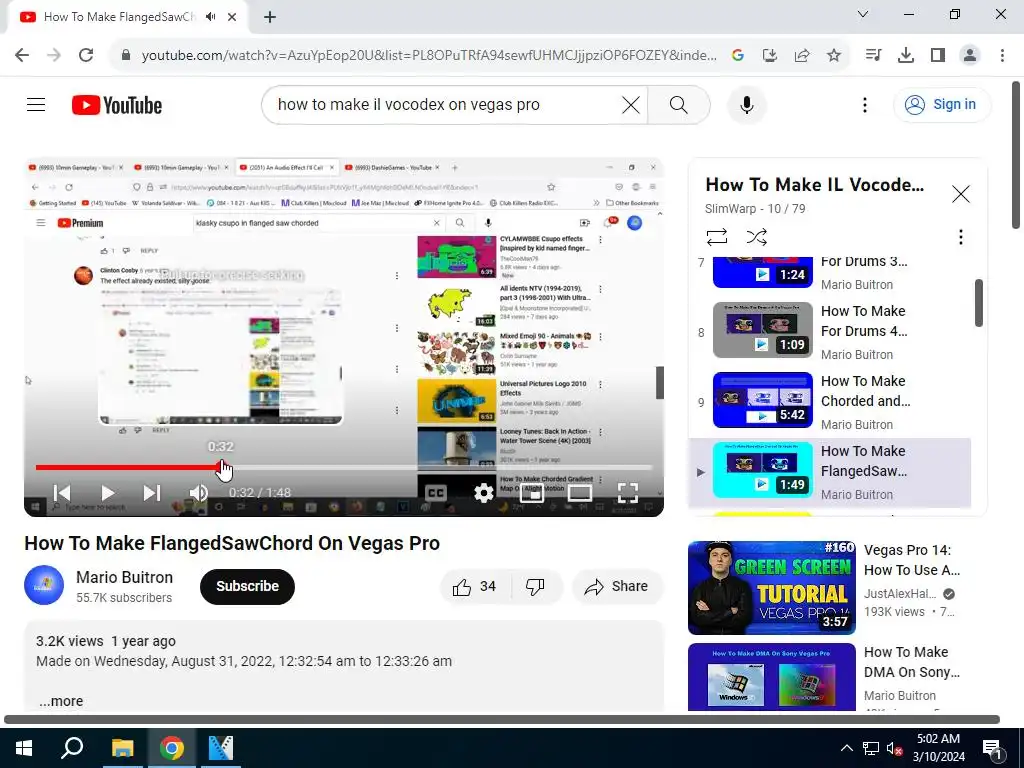Play the paused video
The width and height of the screenshot is (1024, 768).
click(108, 493)
